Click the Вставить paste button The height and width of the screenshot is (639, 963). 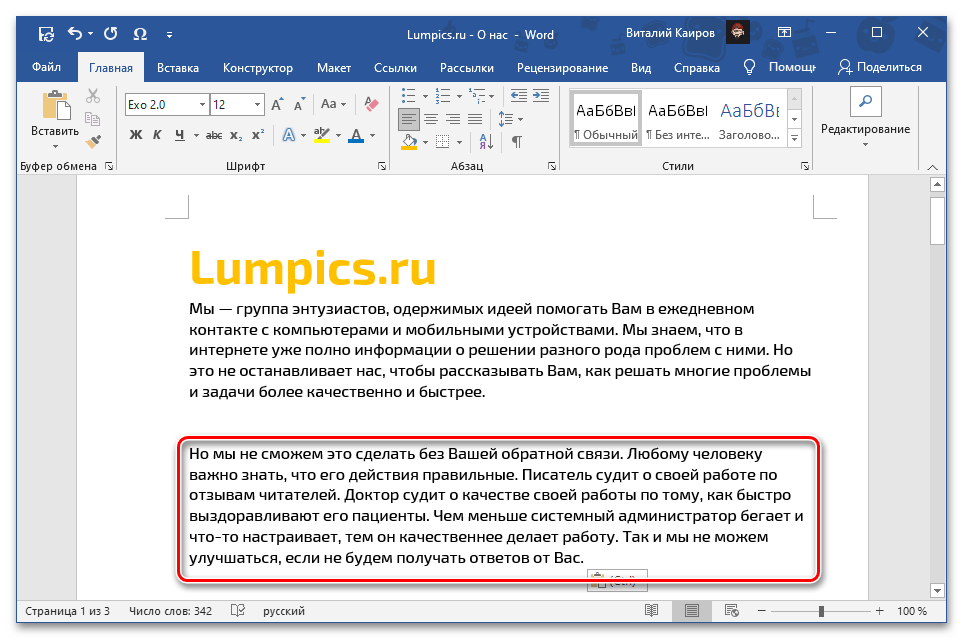54,117
